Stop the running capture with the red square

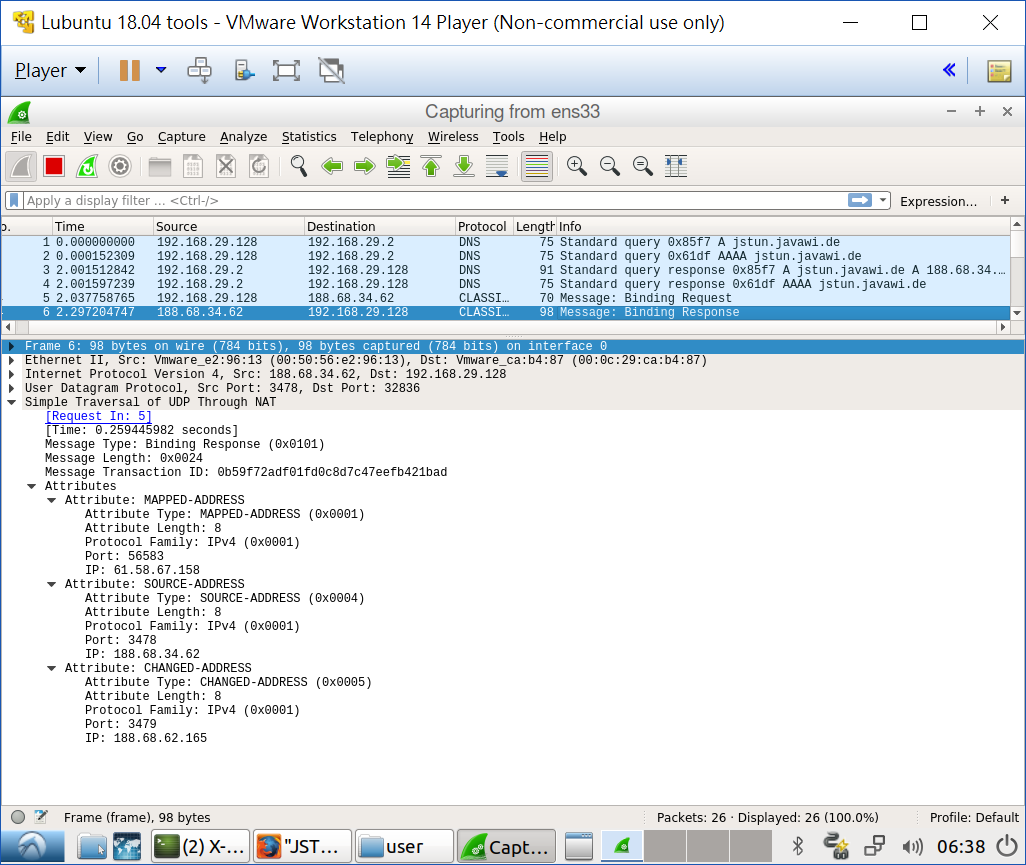[54, 166]
